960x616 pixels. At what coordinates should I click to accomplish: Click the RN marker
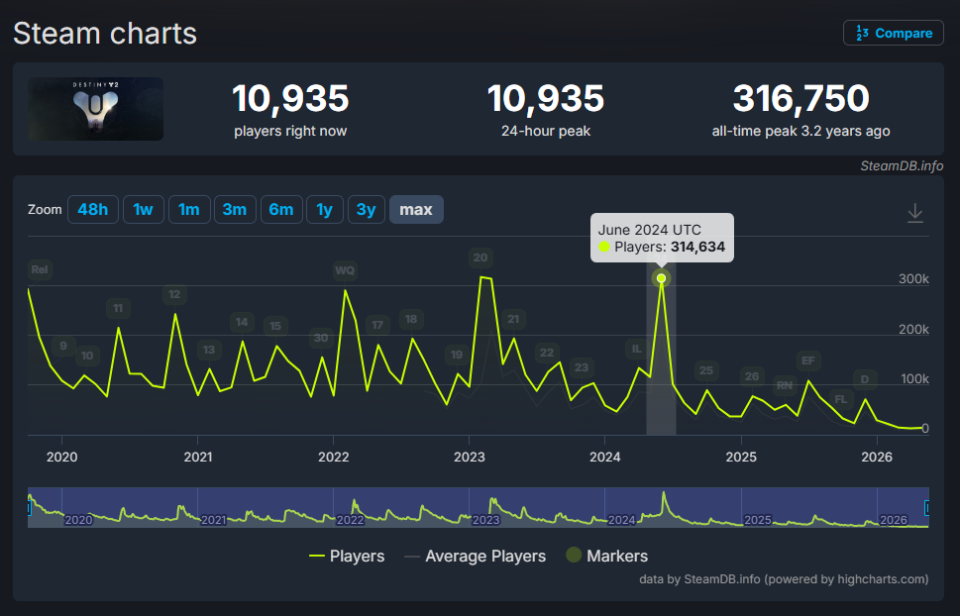[x=784, y=385]
